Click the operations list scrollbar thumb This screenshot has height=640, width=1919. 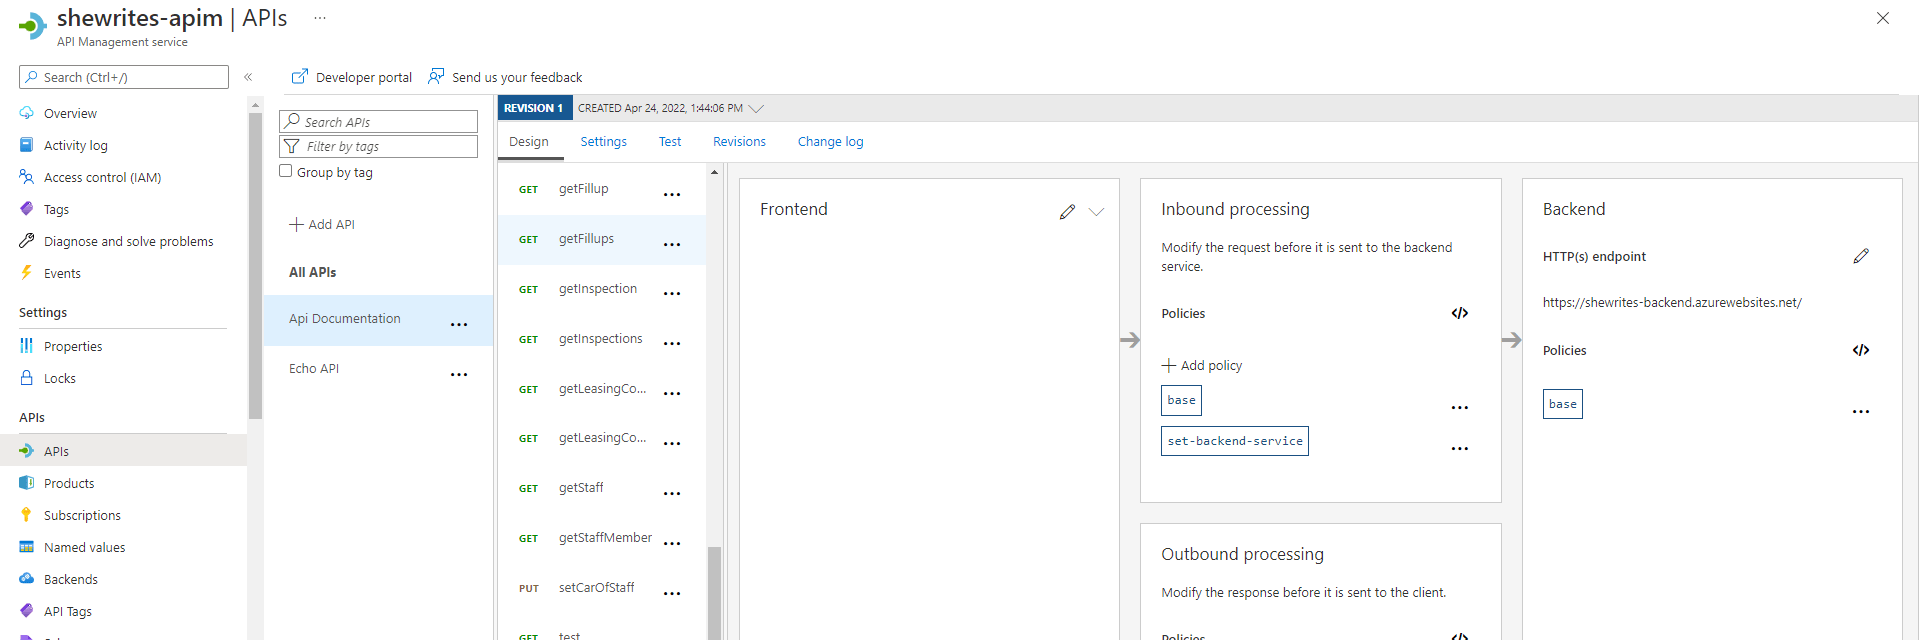714,593
